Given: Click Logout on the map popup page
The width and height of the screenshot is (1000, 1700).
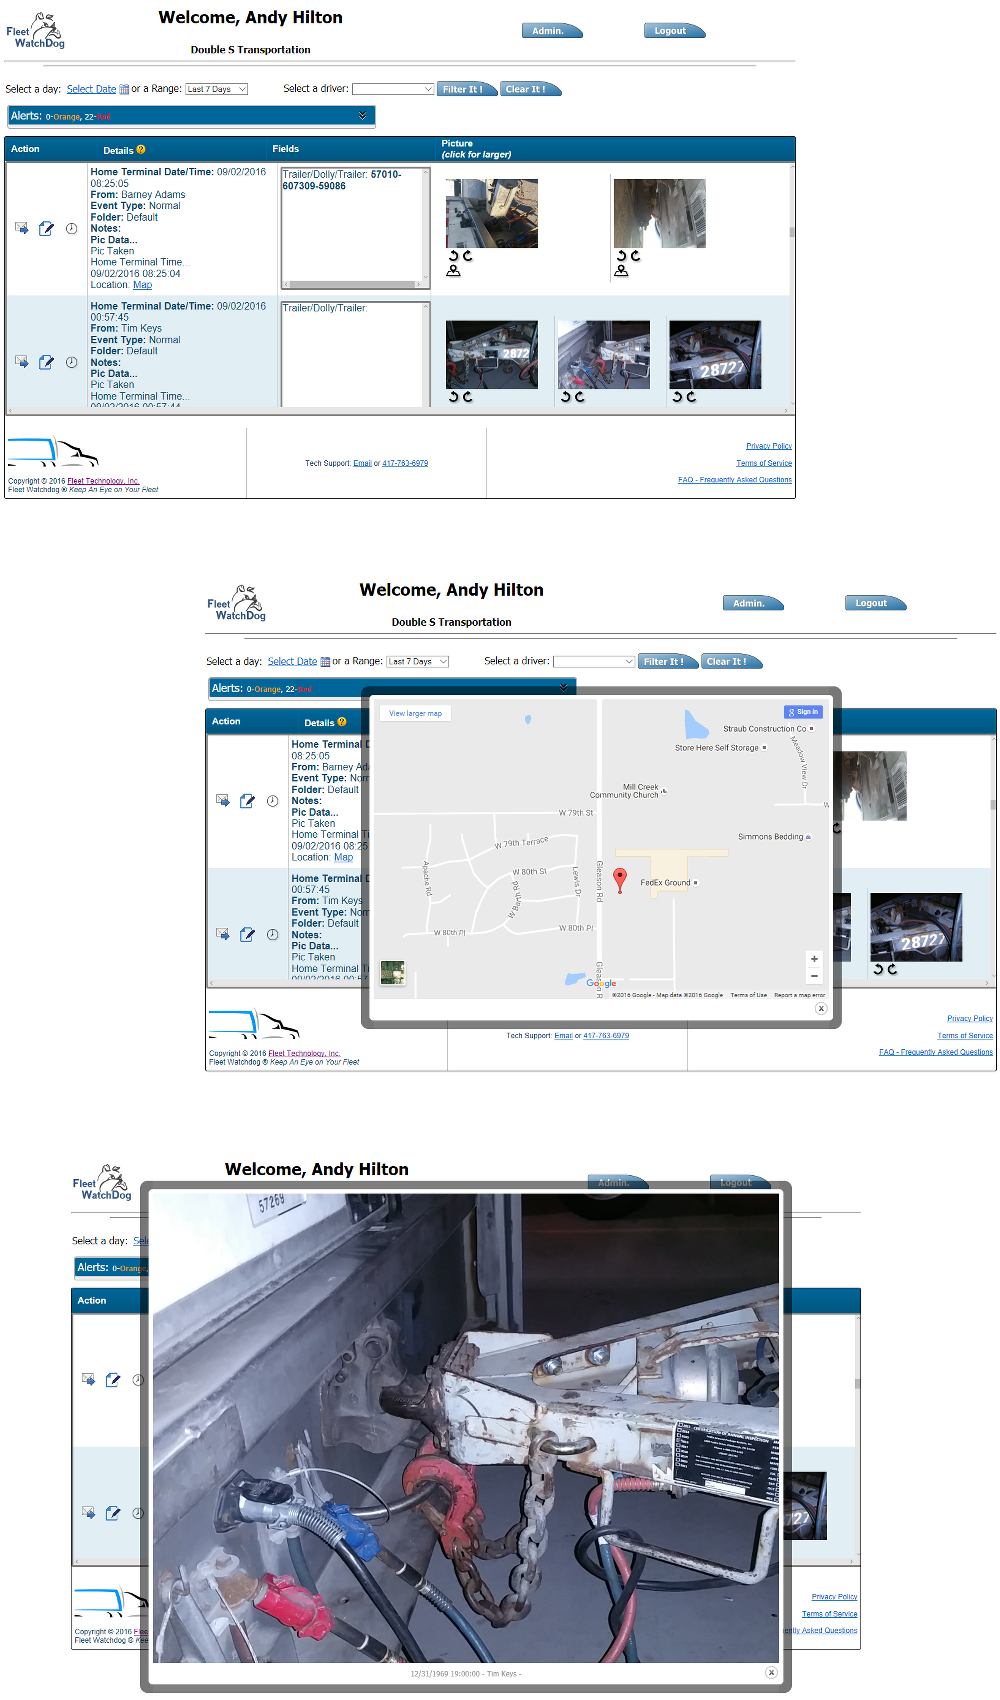Looking at the screenshot, I should 875,603.
